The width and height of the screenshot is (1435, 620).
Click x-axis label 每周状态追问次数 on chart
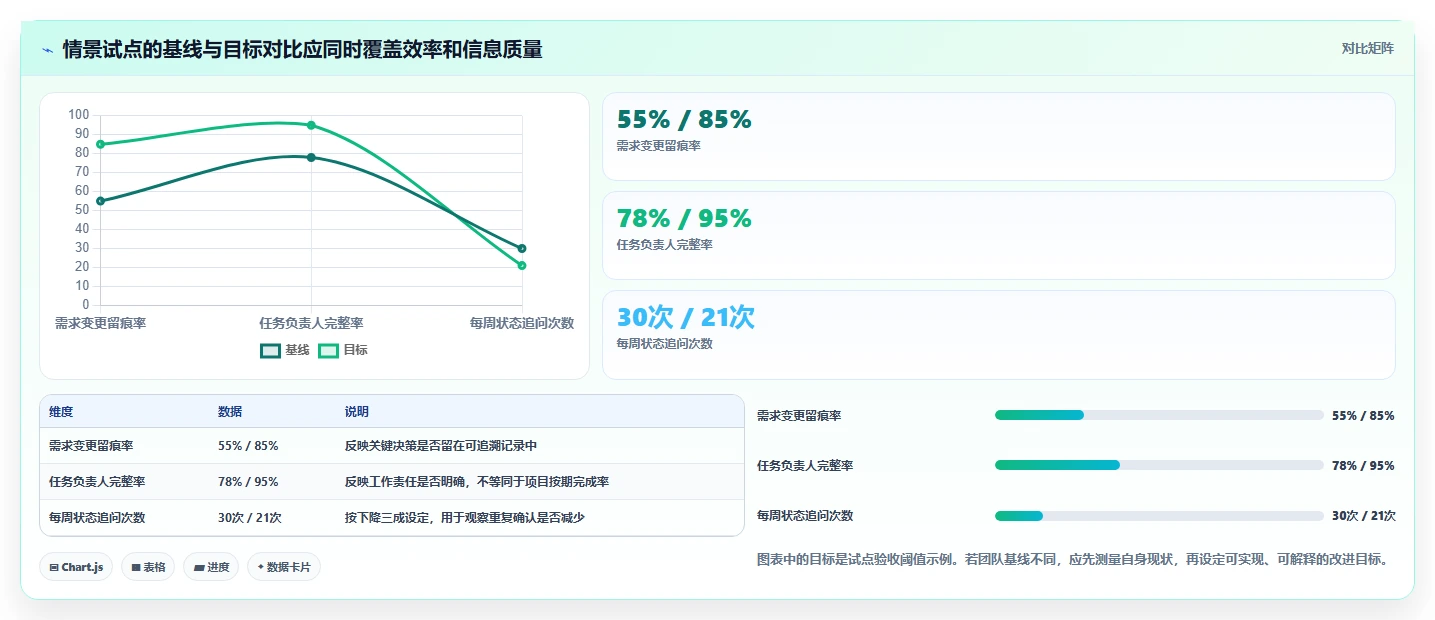[522, 323]
